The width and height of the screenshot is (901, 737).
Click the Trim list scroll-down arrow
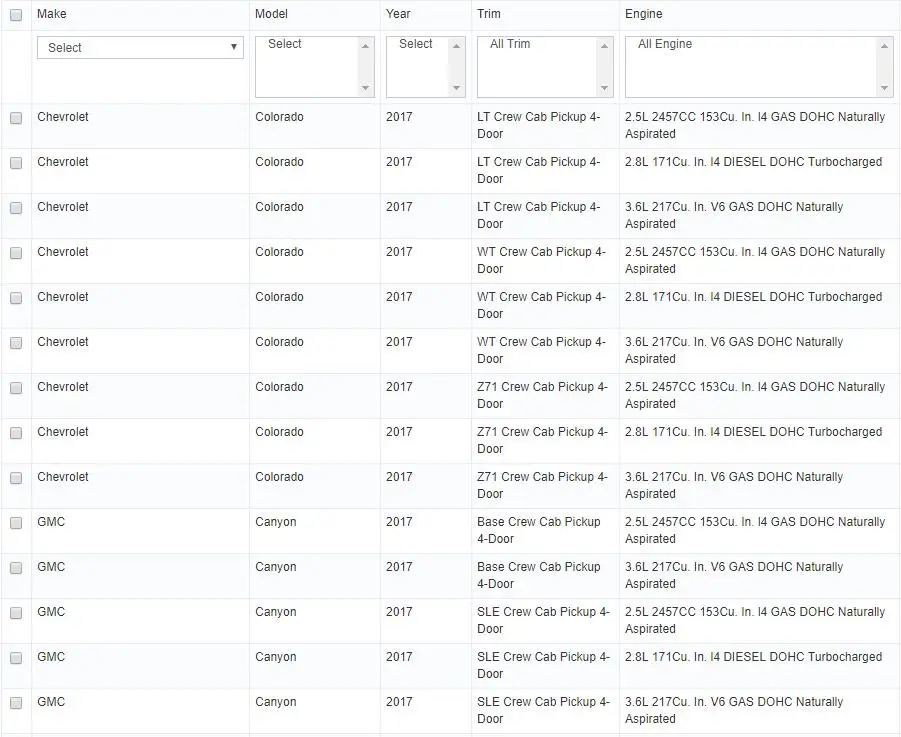pyautogui.click(x=604, y=88)
